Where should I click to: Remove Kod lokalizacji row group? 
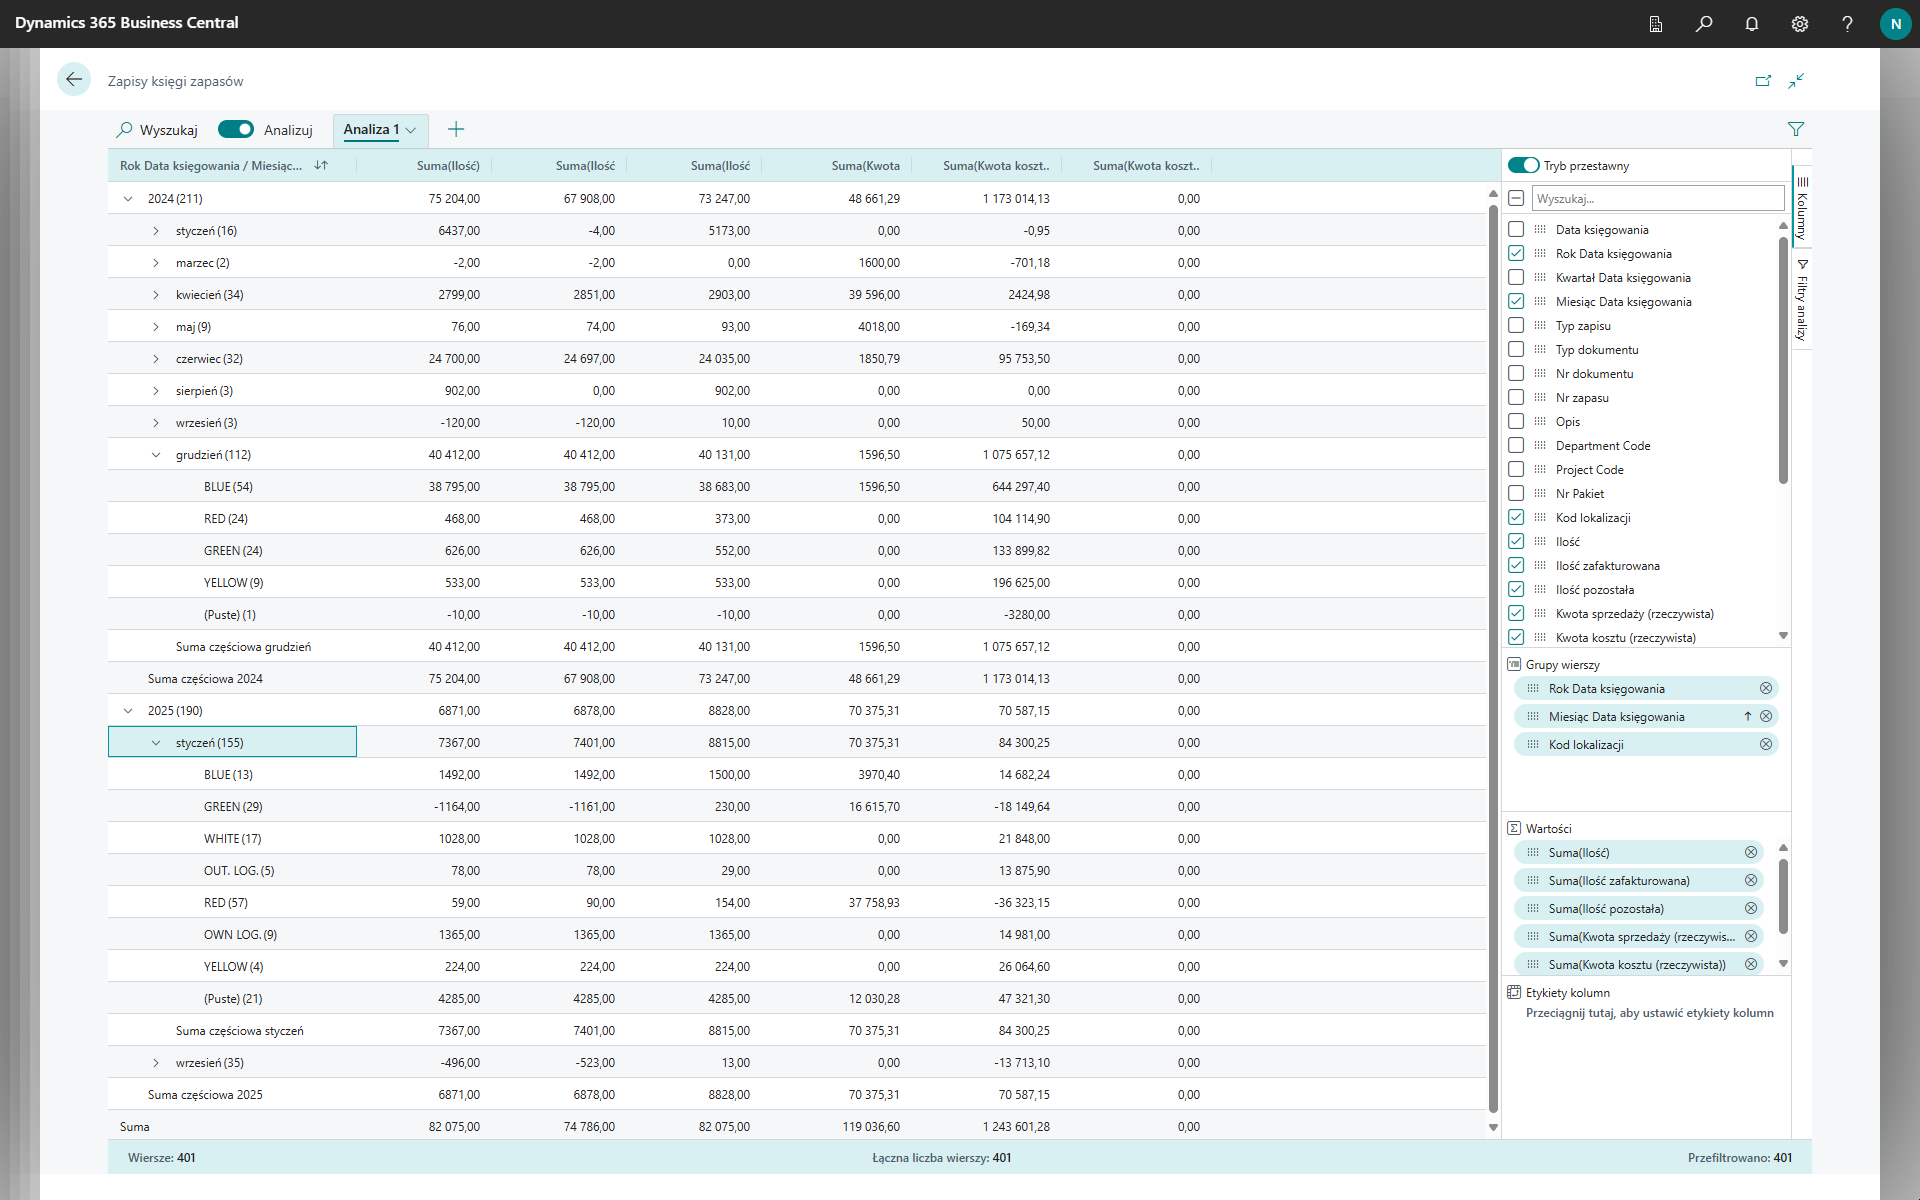(1766, 744)
